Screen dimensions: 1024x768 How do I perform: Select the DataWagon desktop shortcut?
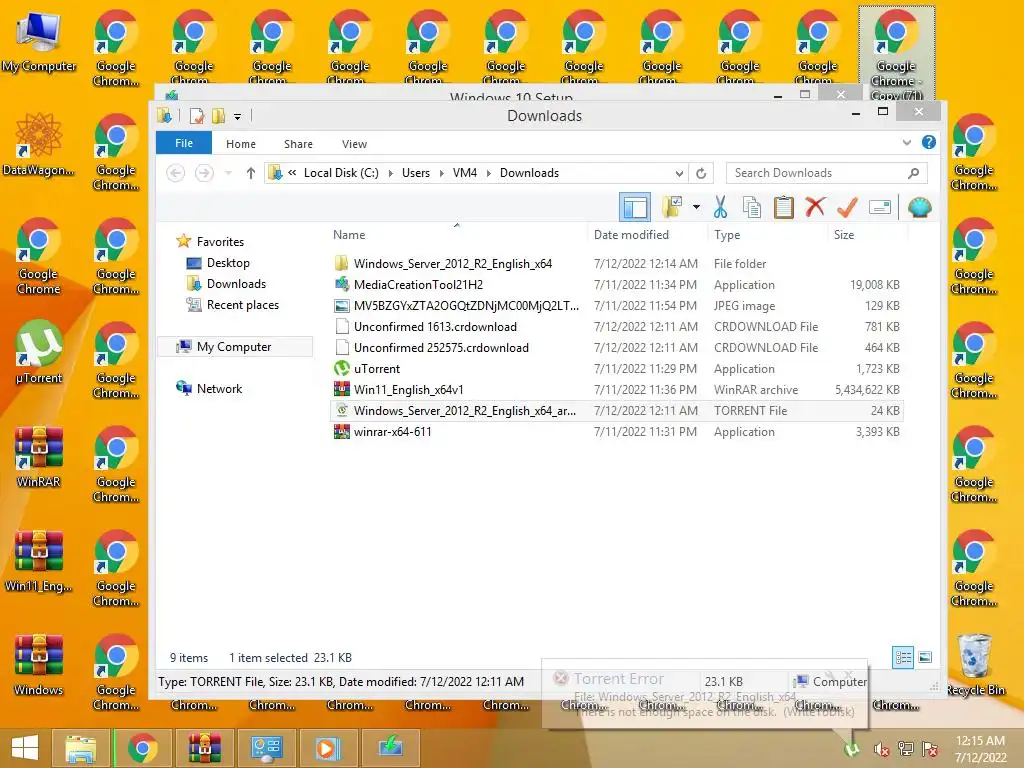[x=39, y=144]
